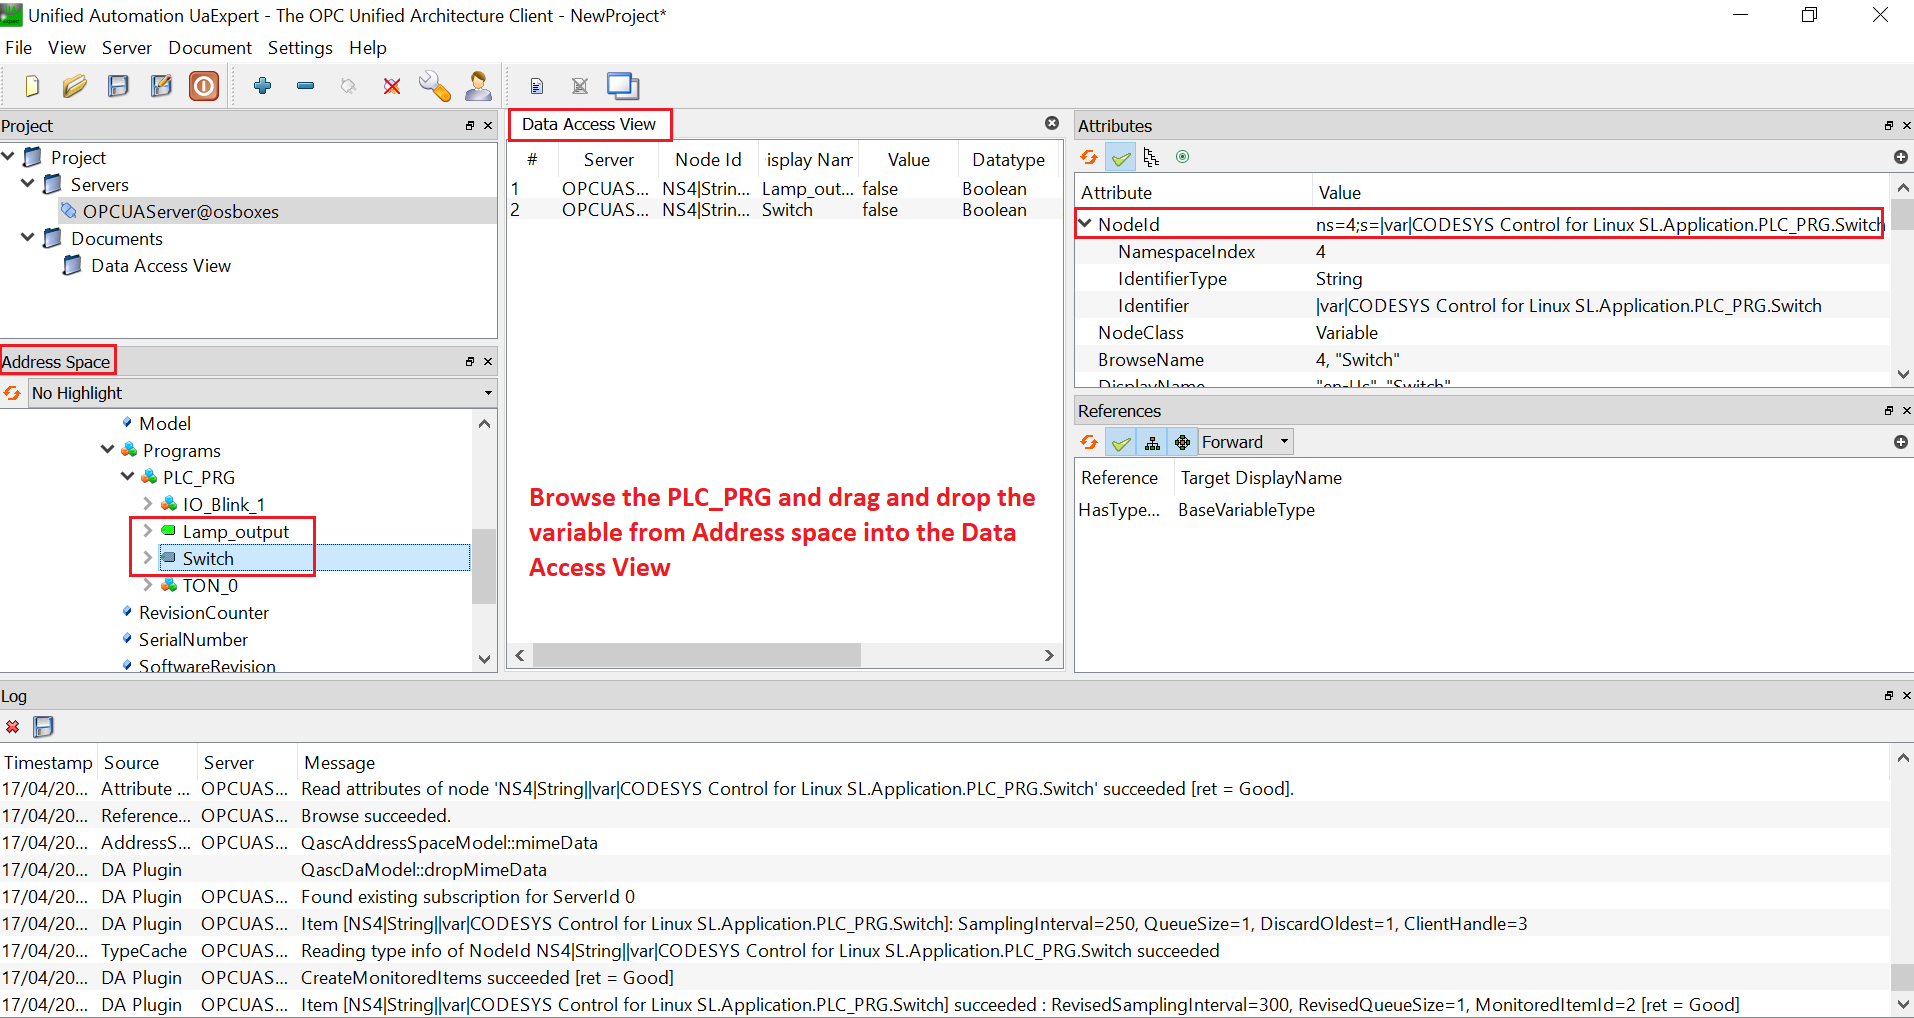Collapse the PLC_PRG node
This screenshot has width=1914, height=1018.
pos(128,476)
